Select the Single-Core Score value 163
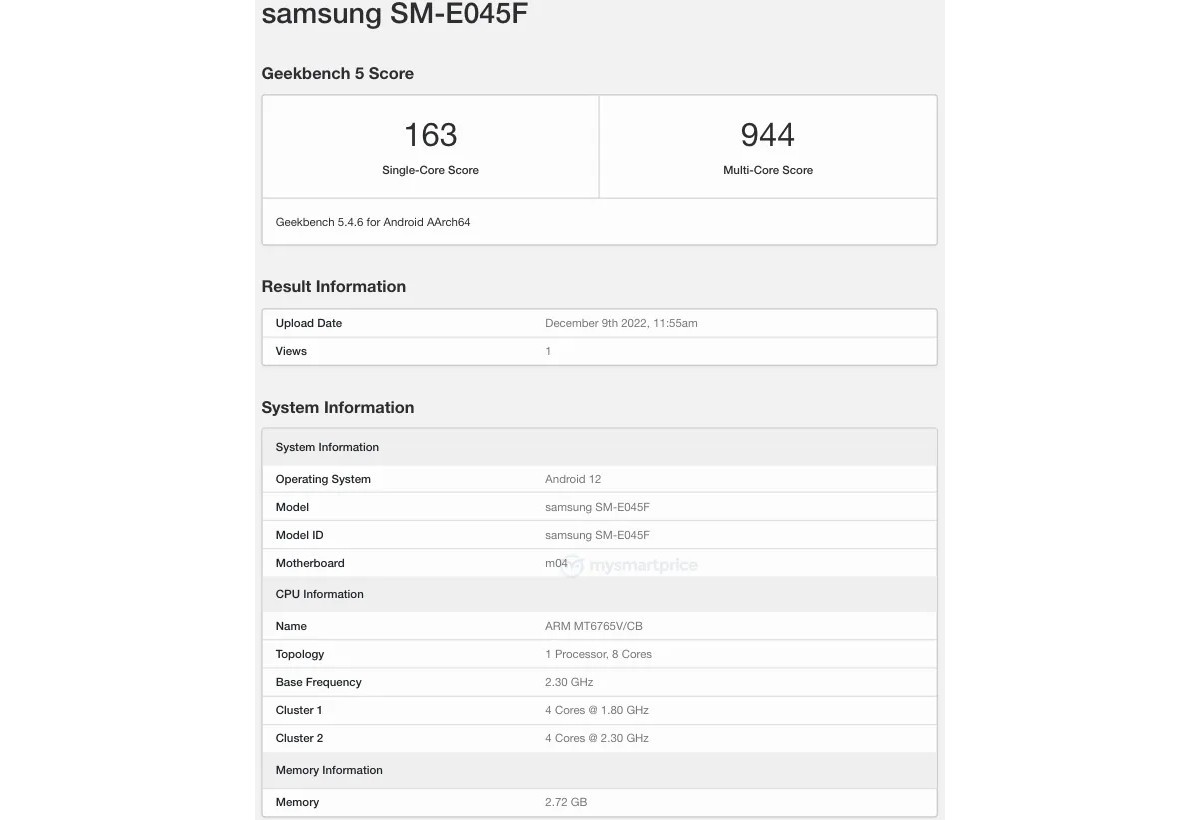This screenshot has width=1200, height=820. 430,135
